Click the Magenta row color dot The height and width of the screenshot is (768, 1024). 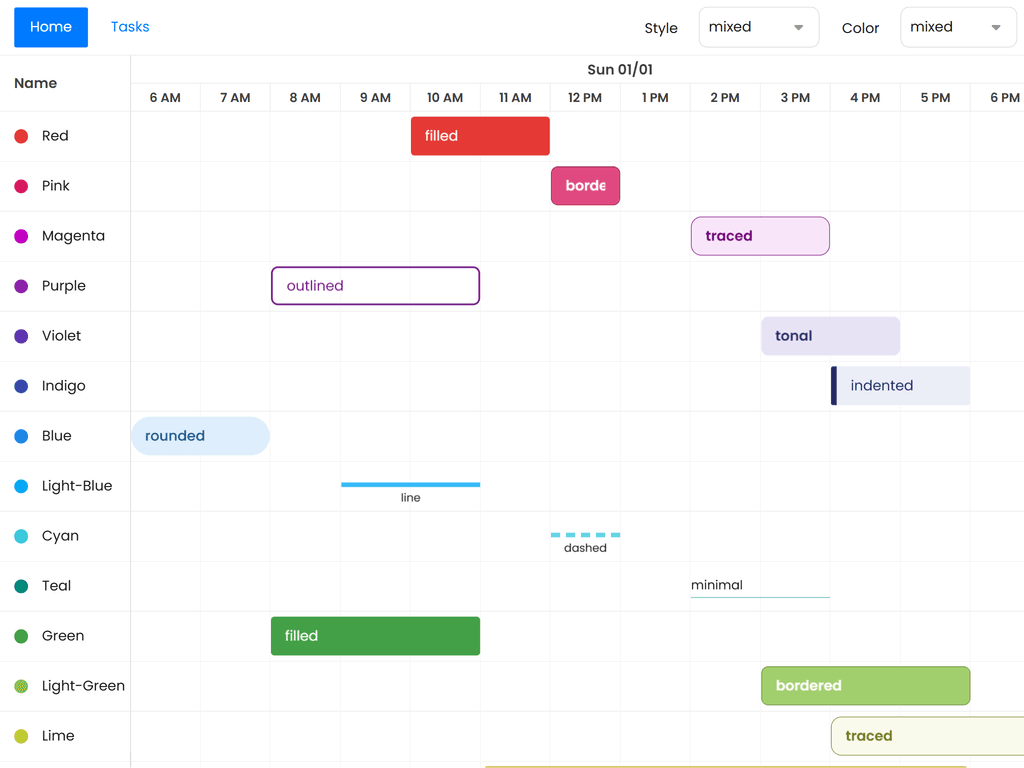click(21, 236)
